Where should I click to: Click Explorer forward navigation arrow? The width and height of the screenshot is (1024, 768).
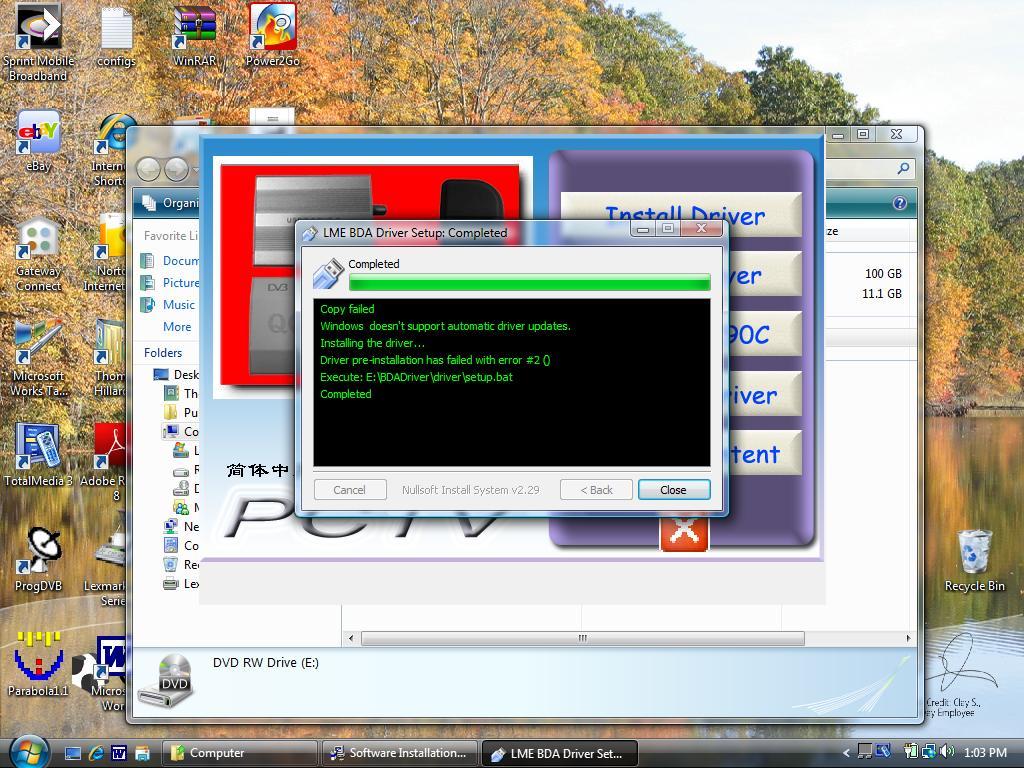click(x=176, y=169)
